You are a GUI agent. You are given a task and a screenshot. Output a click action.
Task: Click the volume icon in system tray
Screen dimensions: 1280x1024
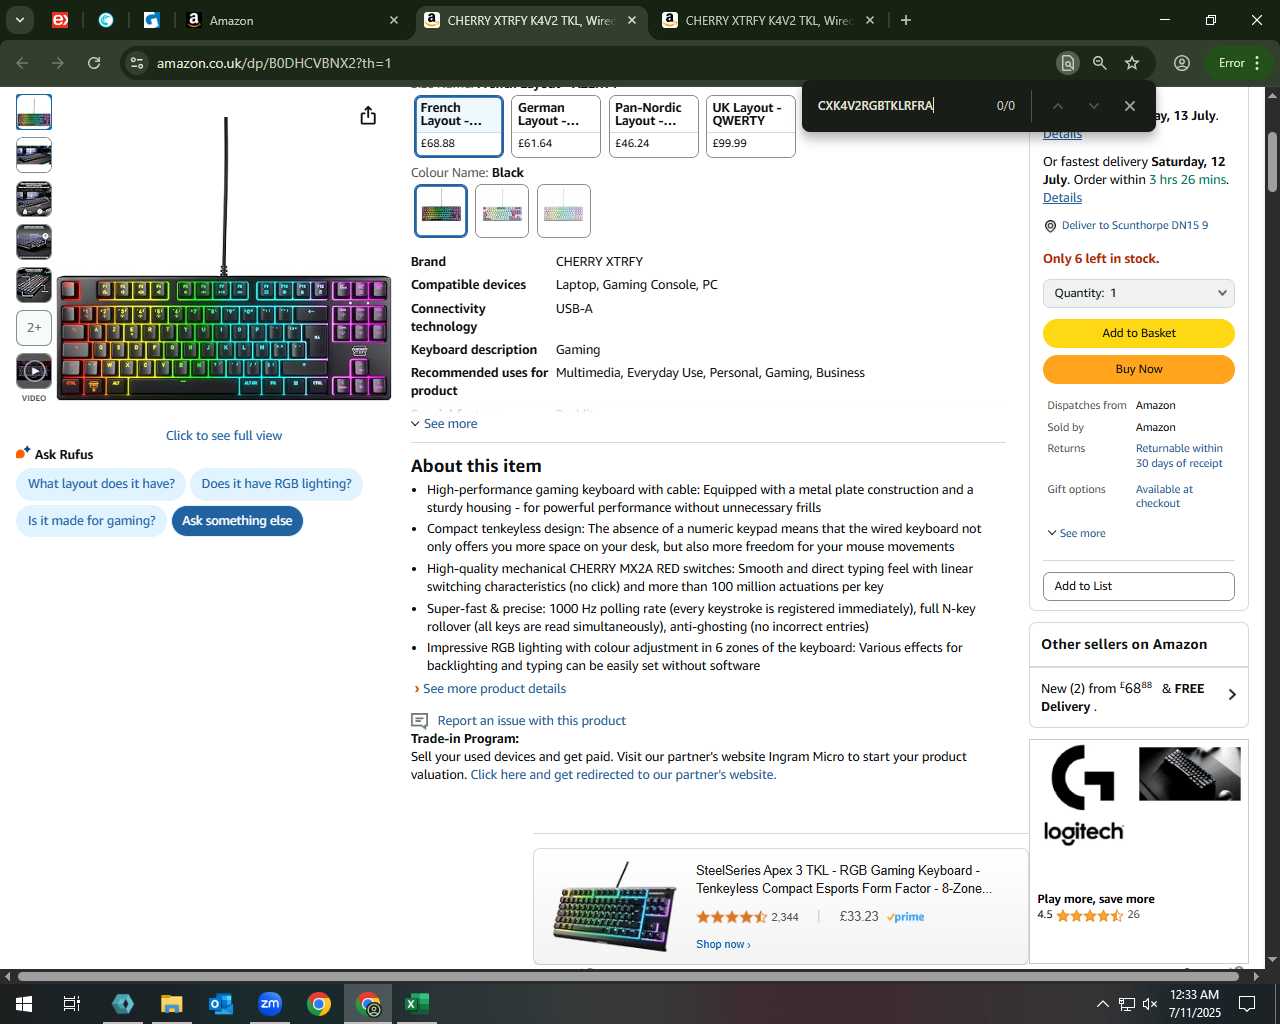[x=1150, y=1003]
